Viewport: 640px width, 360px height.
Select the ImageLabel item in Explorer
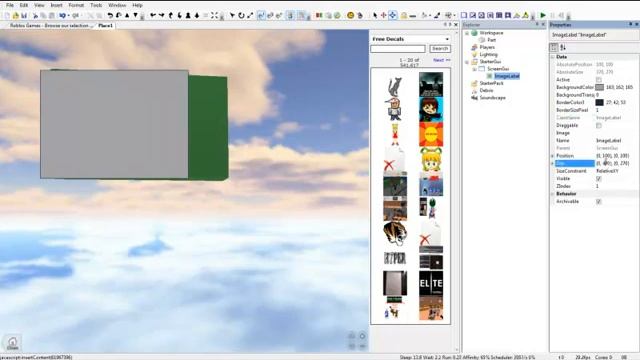coord(507,76)
